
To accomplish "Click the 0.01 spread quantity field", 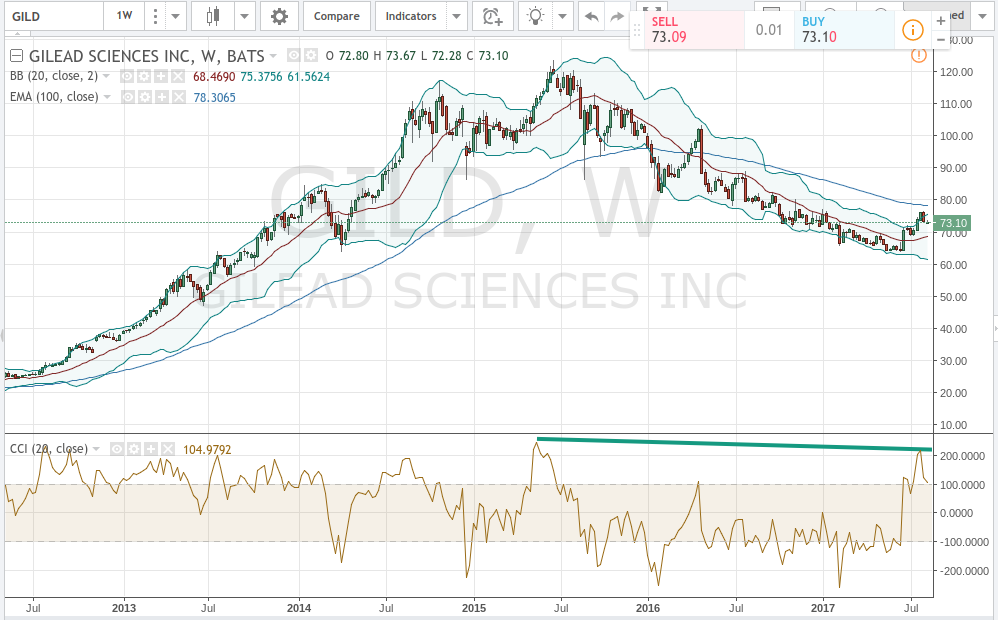I will tap(769, 30).
